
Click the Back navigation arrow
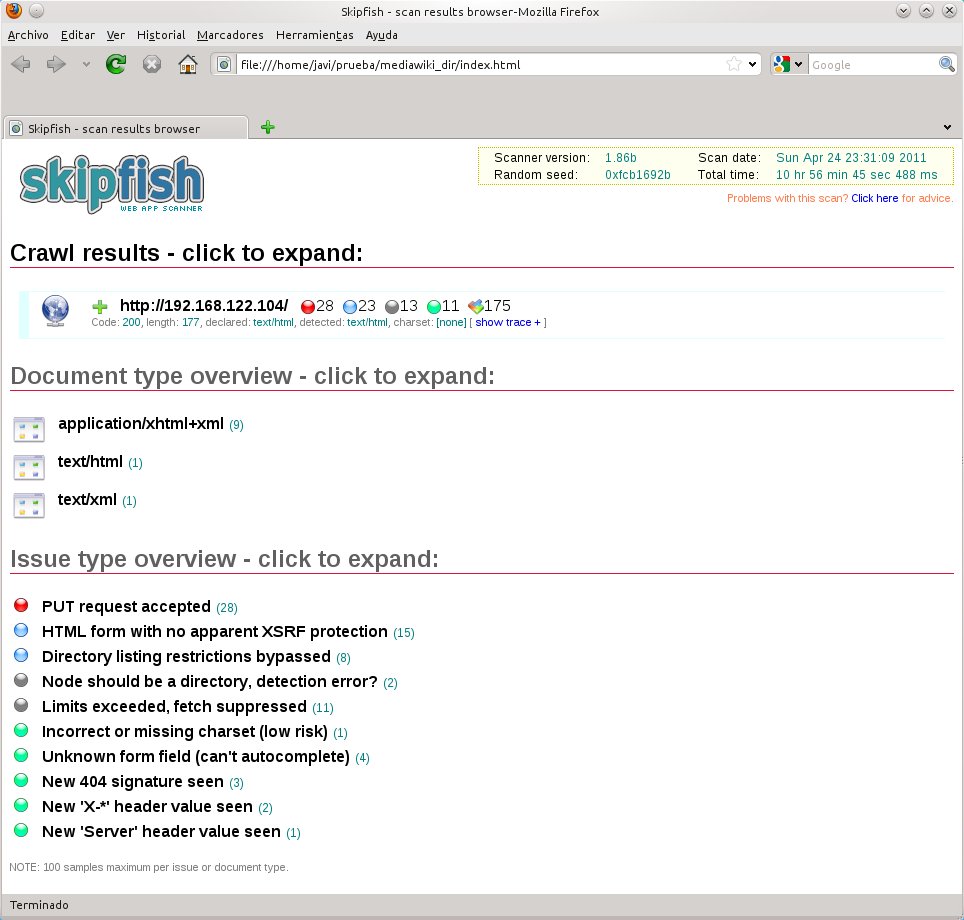[x=20, y=63]
